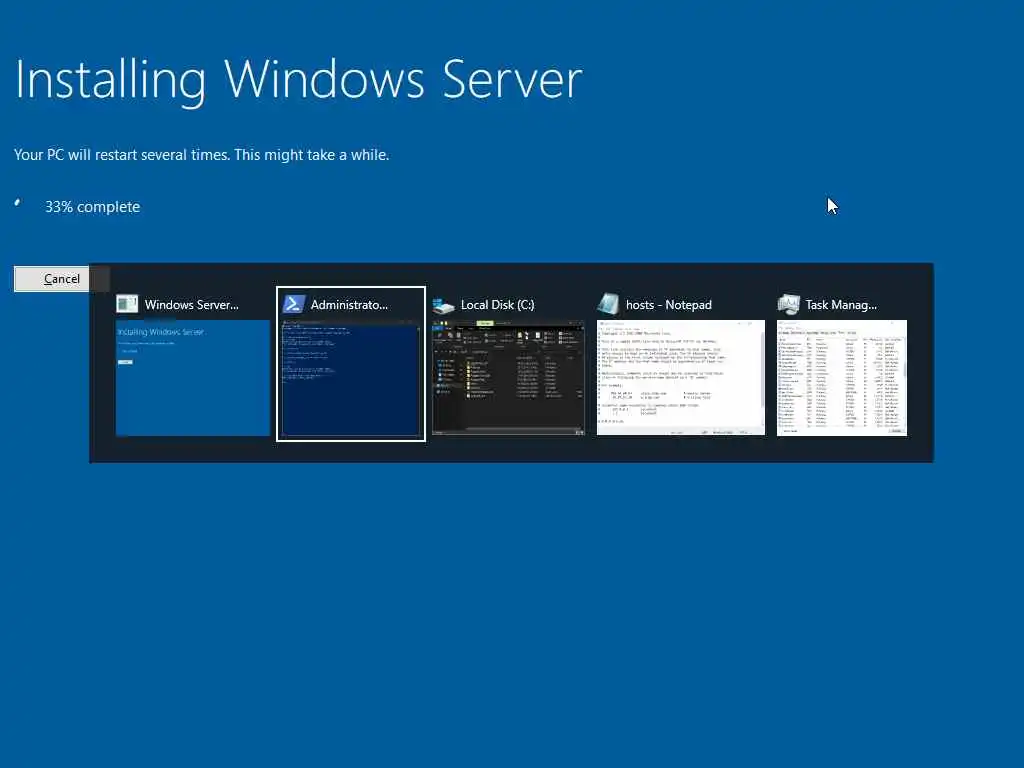The height and width of the screenshot is (768, 1024).
Task: Switch to the Task Manager window thumbnail
Action: (x=842, y=377)
